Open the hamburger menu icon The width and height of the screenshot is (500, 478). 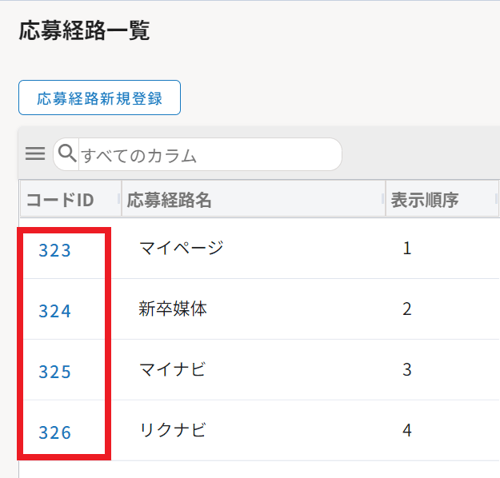point(35,154)
